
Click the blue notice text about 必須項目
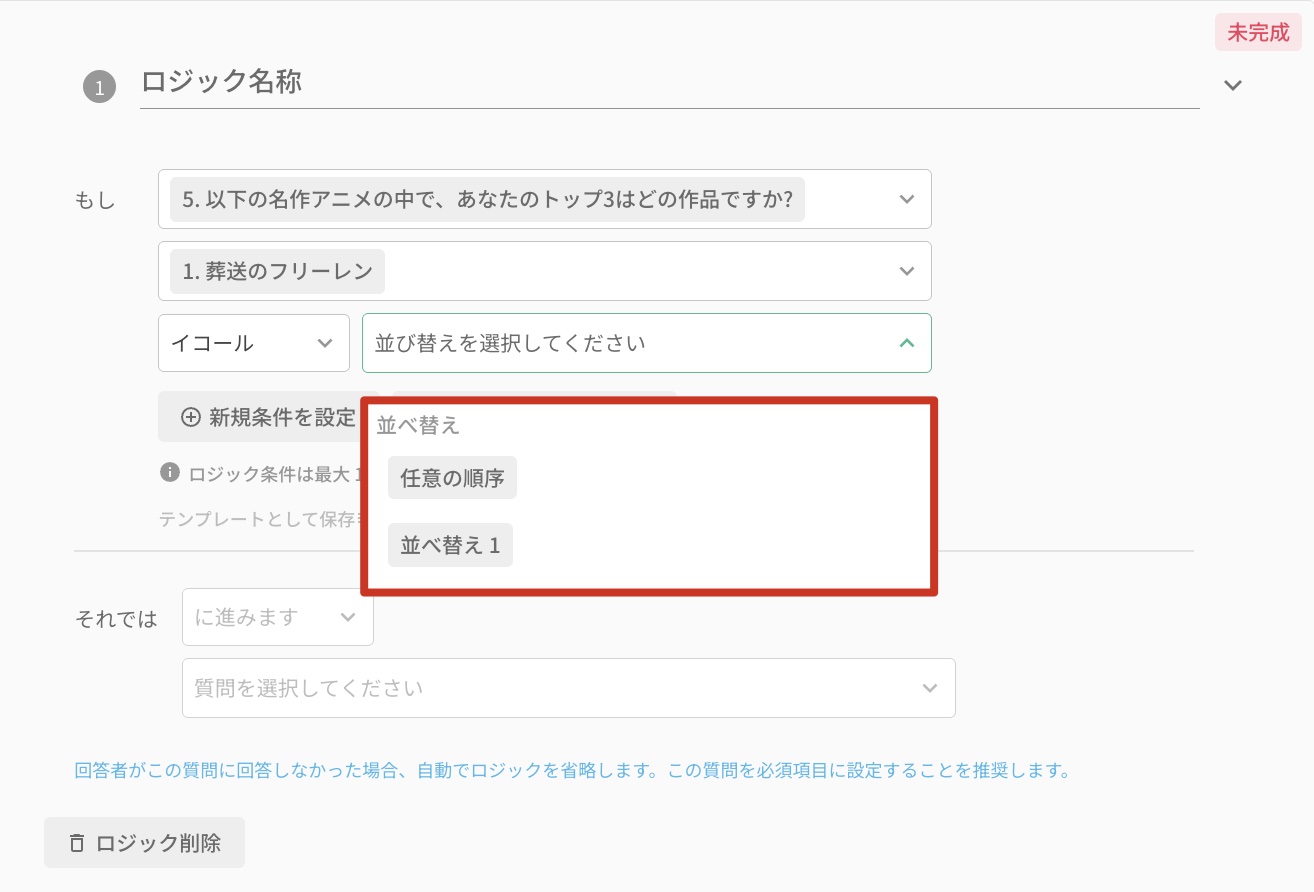pyautogui.click(x=573, y=771)
